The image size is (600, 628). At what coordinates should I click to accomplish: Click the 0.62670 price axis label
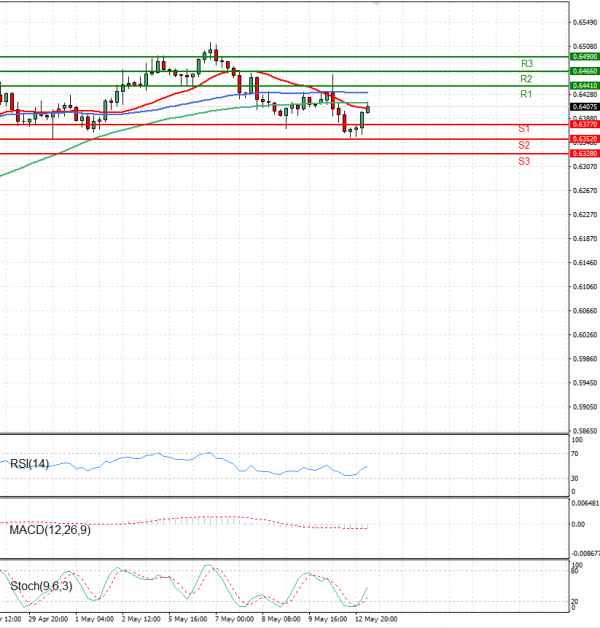pyautogui.click(x=584, y=190)
